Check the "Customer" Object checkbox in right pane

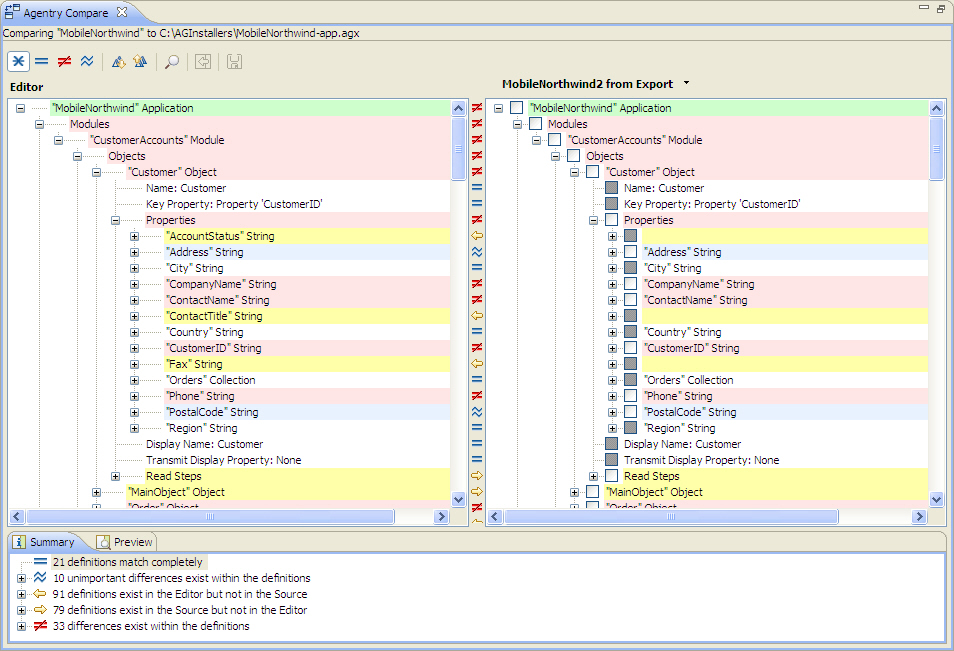593,172
